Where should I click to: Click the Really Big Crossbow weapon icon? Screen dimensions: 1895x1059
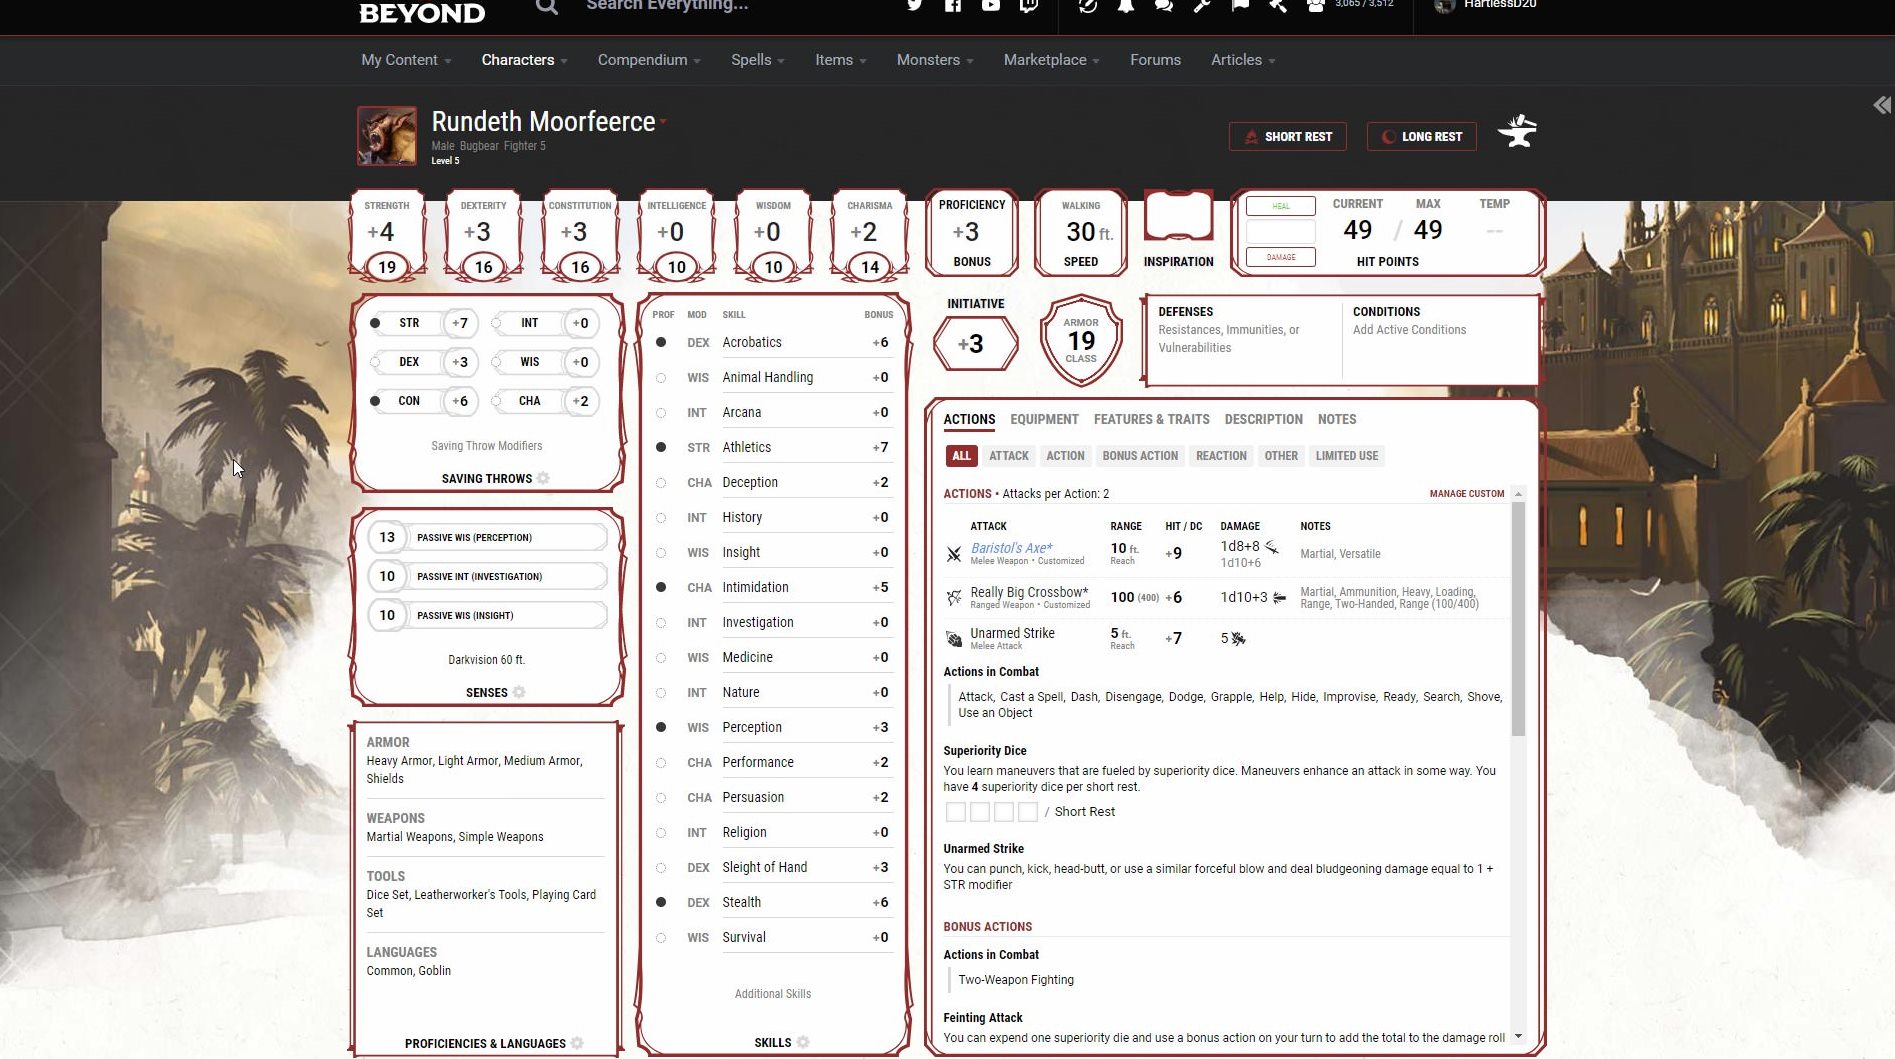(x=954, y=597)
